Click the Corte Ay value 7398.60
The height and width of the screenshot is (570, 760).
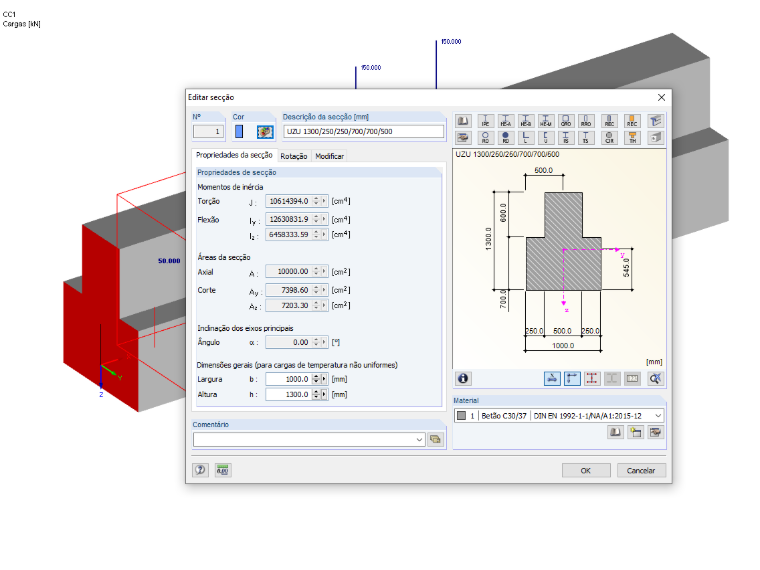coord(288,290)
